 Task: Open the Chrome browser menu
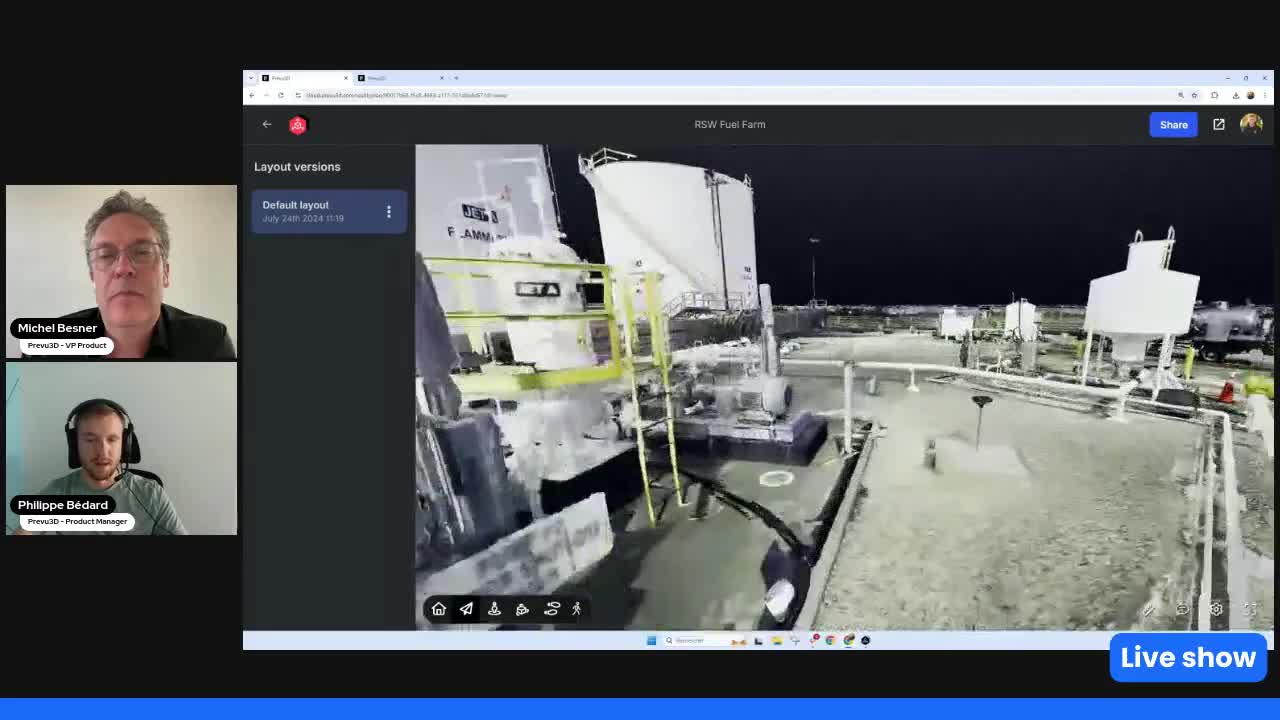click(x=1264, y=95)
